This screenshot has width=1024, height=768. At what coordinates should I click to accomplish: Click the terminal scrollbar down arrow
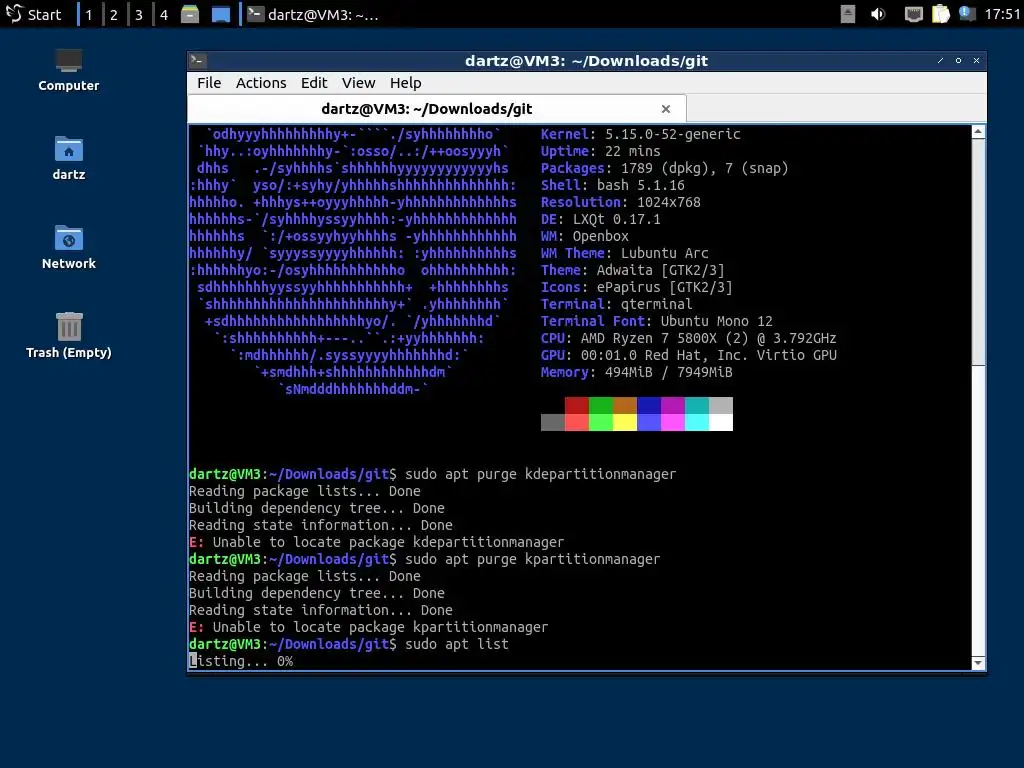point(978,663)
